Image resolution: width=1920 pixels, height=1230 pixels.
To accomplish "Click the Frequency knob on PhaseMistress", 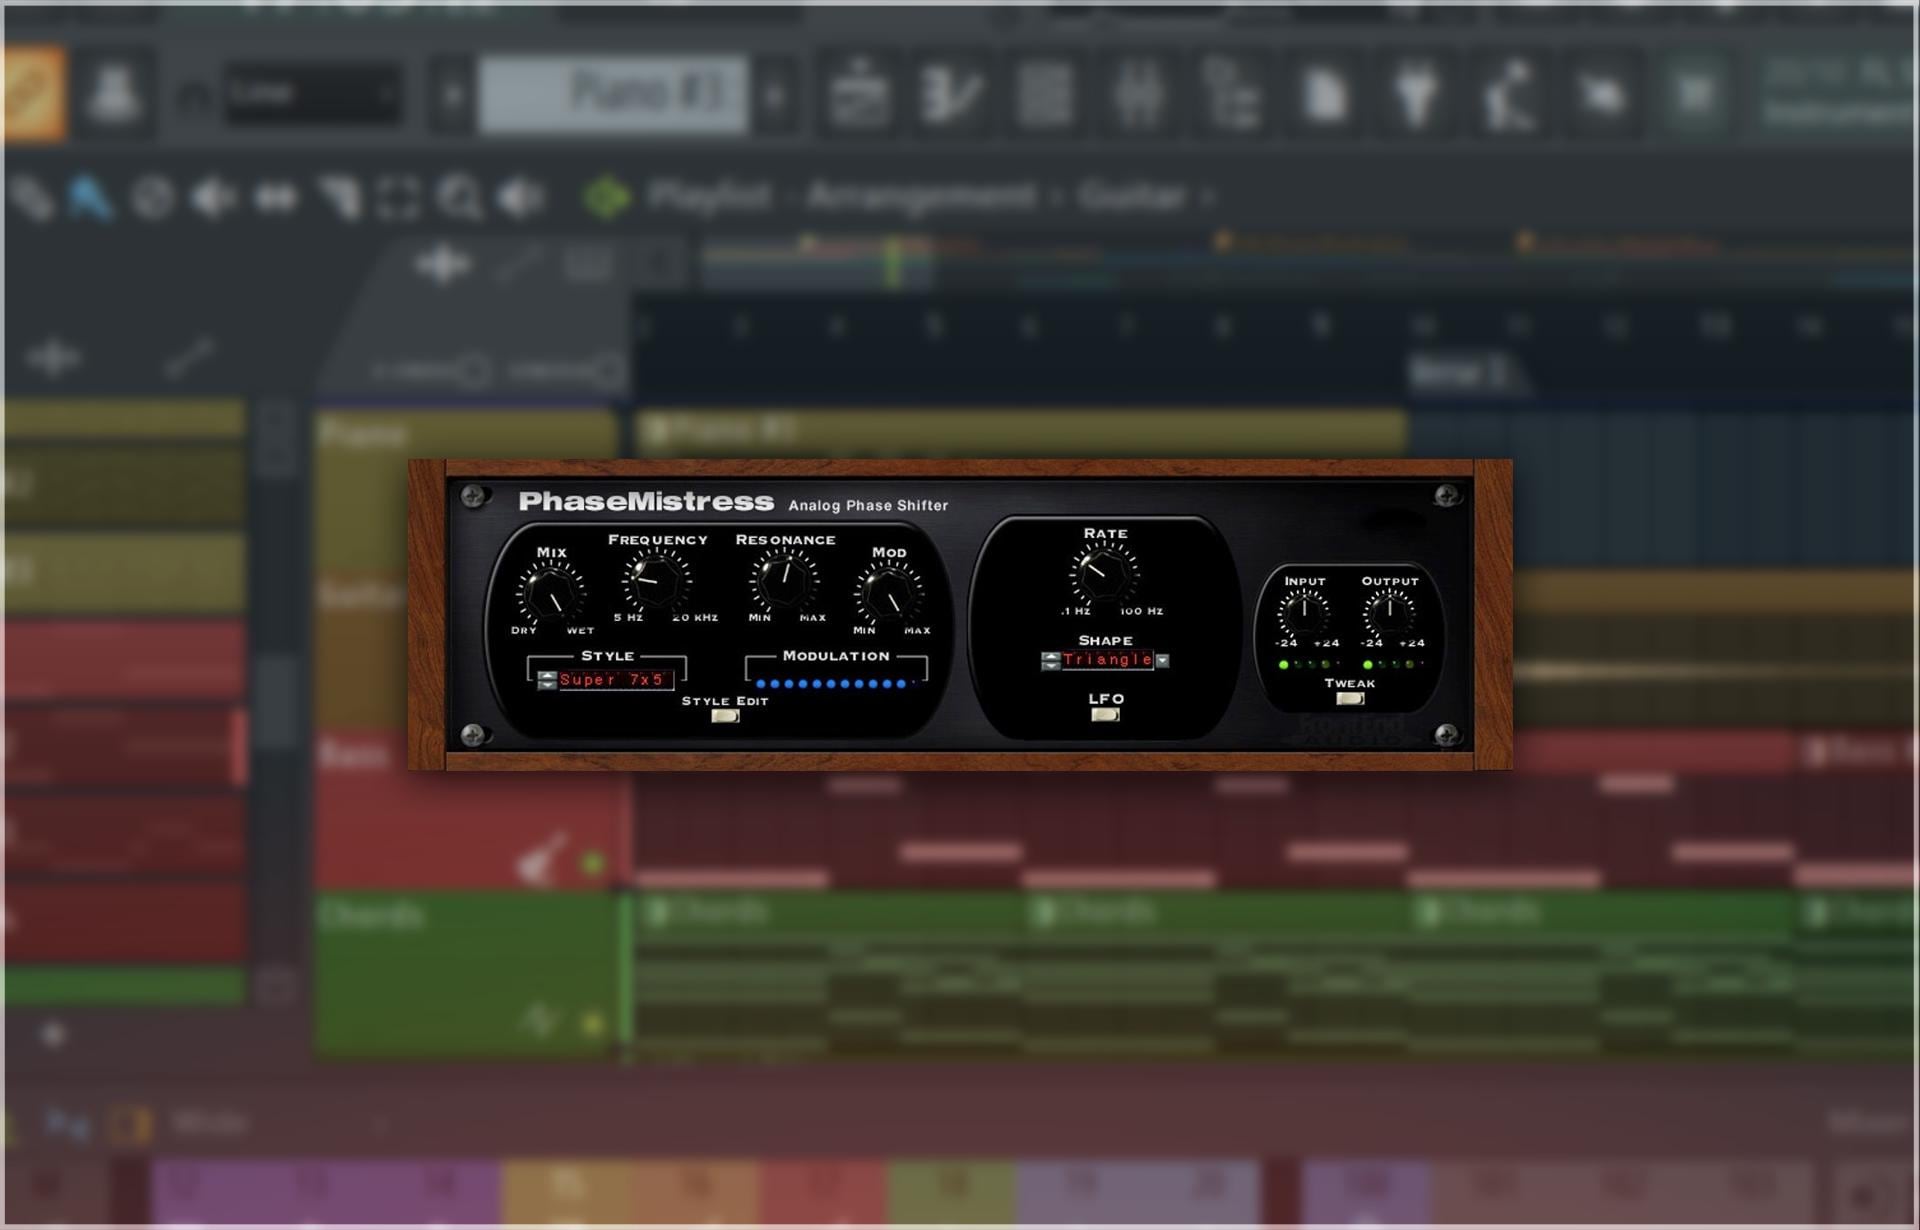I will point(656,580).
